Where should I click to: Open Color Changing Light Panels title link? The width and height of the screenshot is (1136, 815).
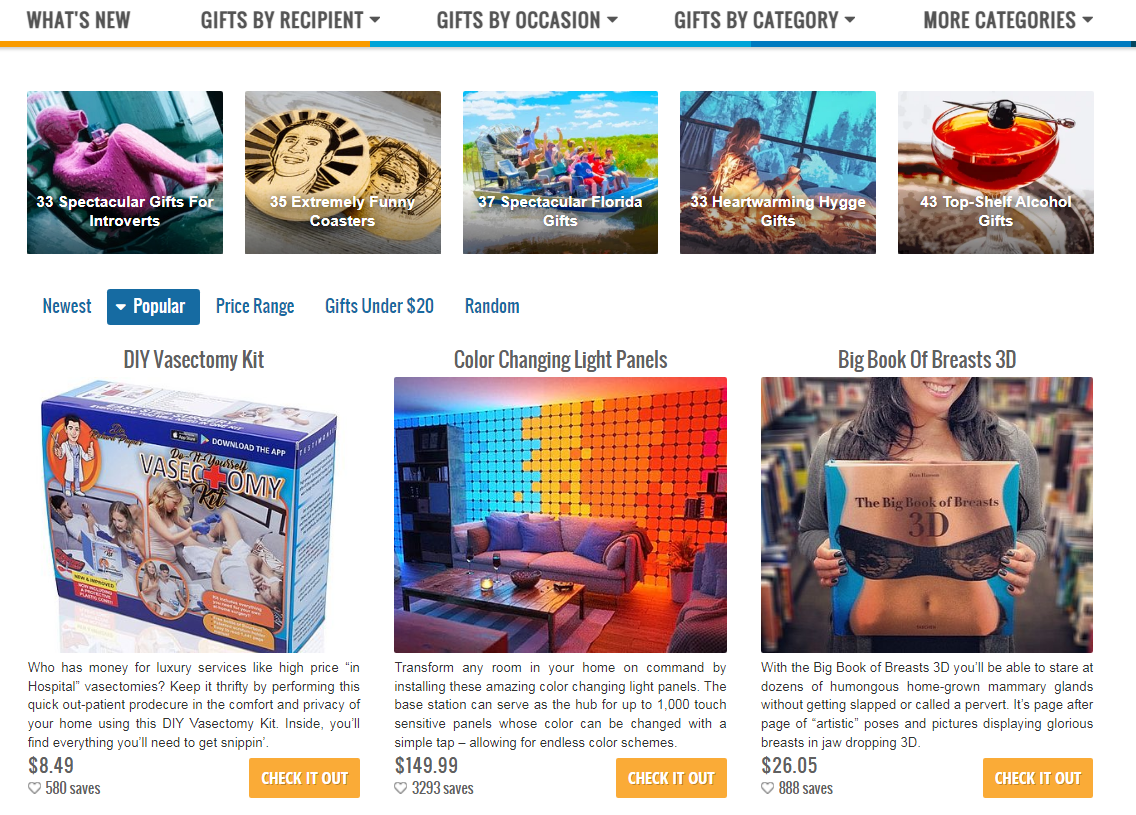560,360
